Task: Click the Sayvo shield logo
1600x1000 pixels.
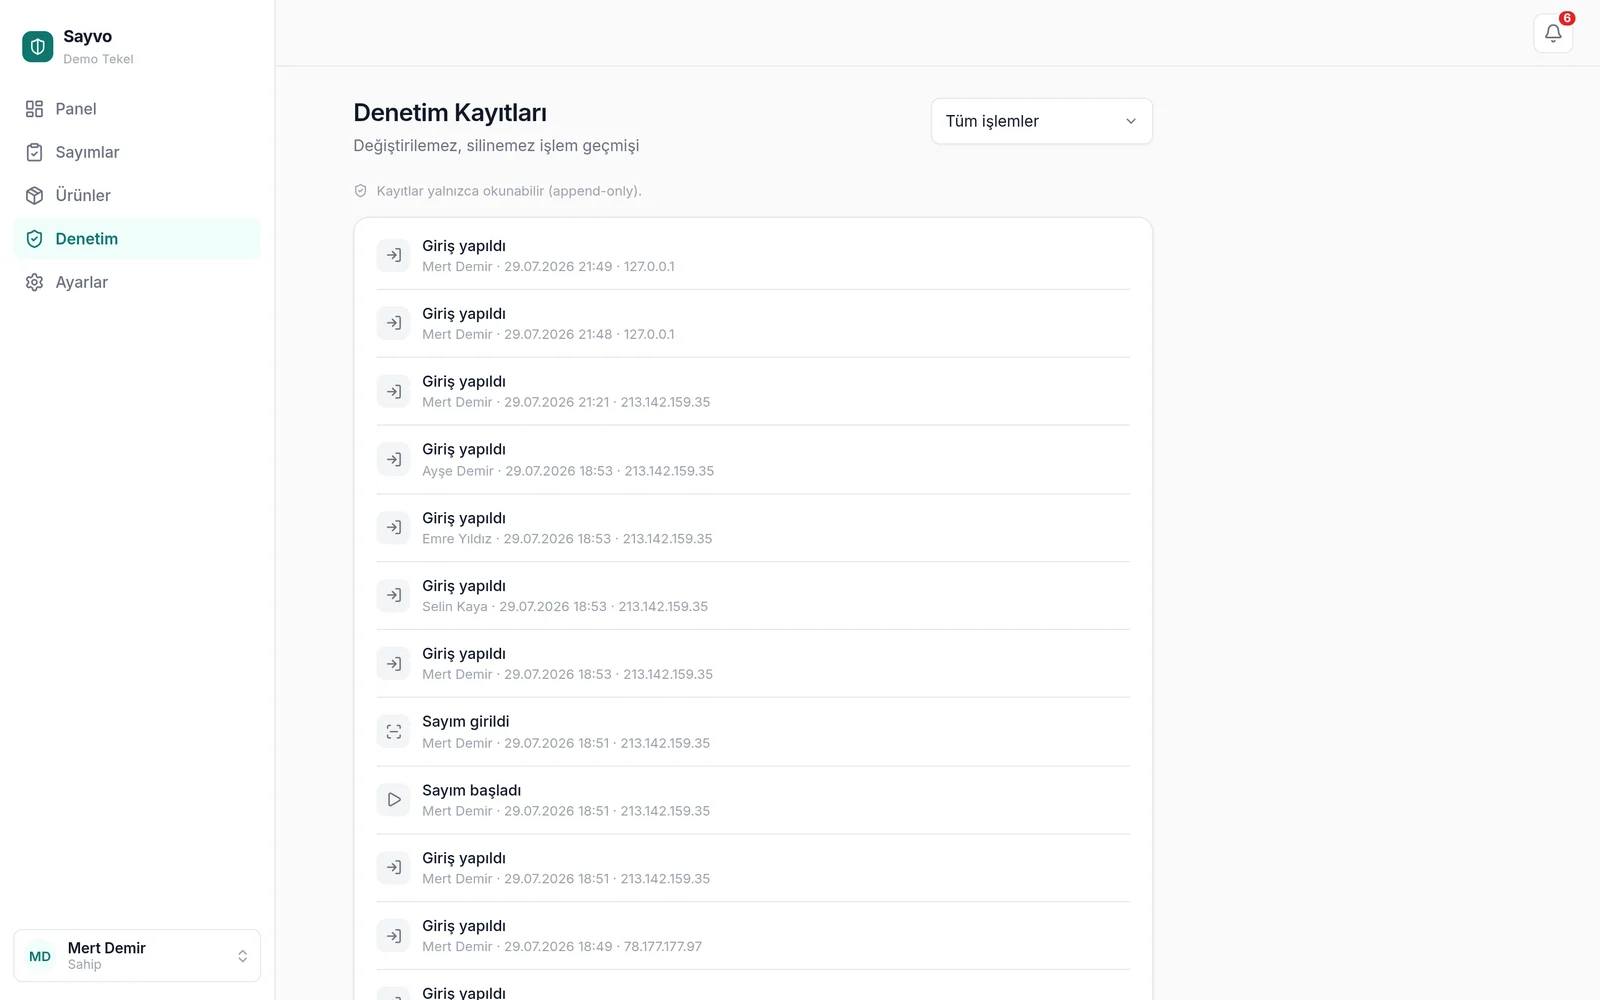Action: [38, 46]
